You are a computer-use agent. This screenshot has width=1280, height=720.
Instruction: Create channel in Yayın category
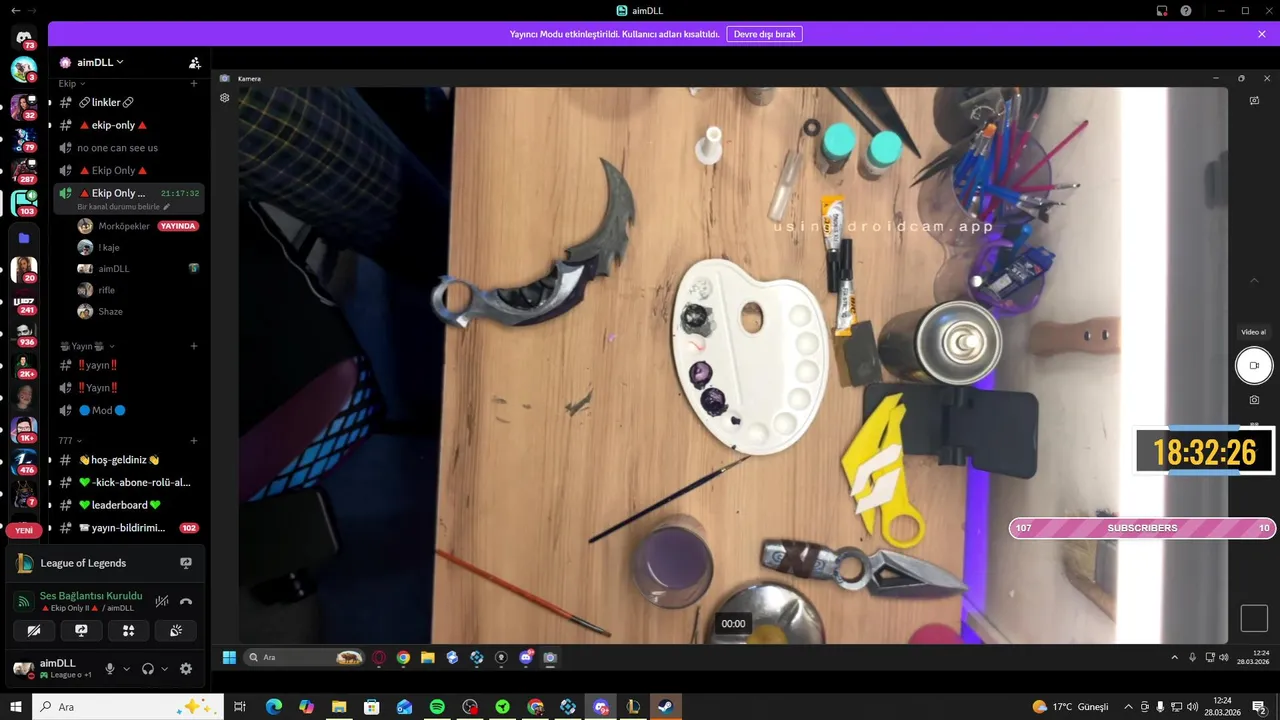(x=194, y=346)
